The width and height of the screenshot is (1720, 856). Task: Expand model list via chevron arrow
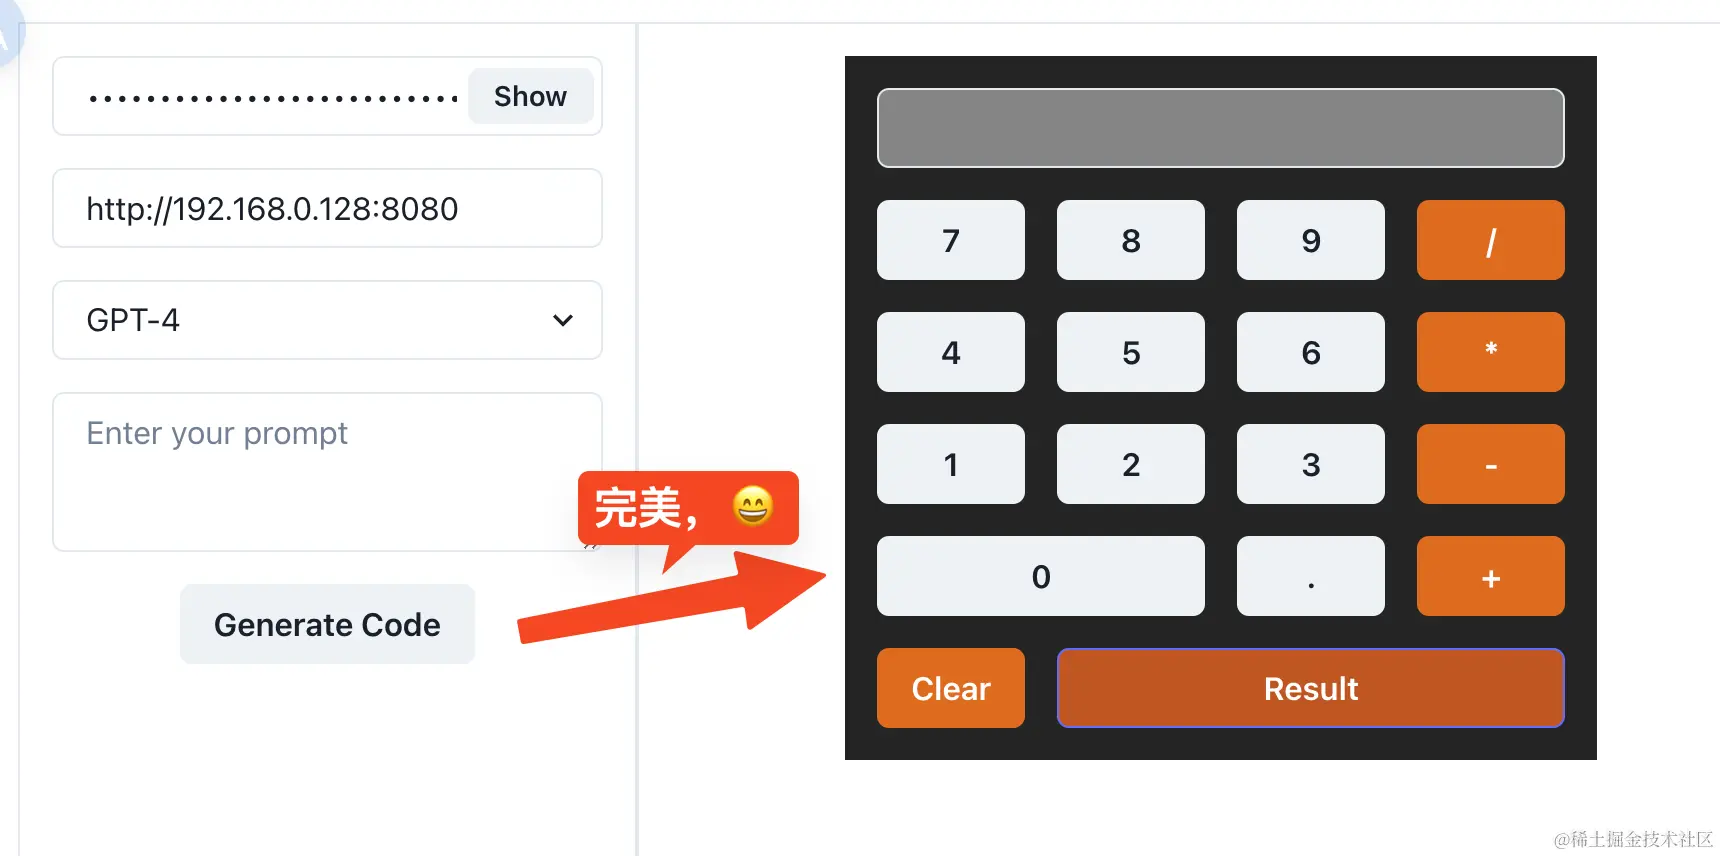tap(563, 320)
